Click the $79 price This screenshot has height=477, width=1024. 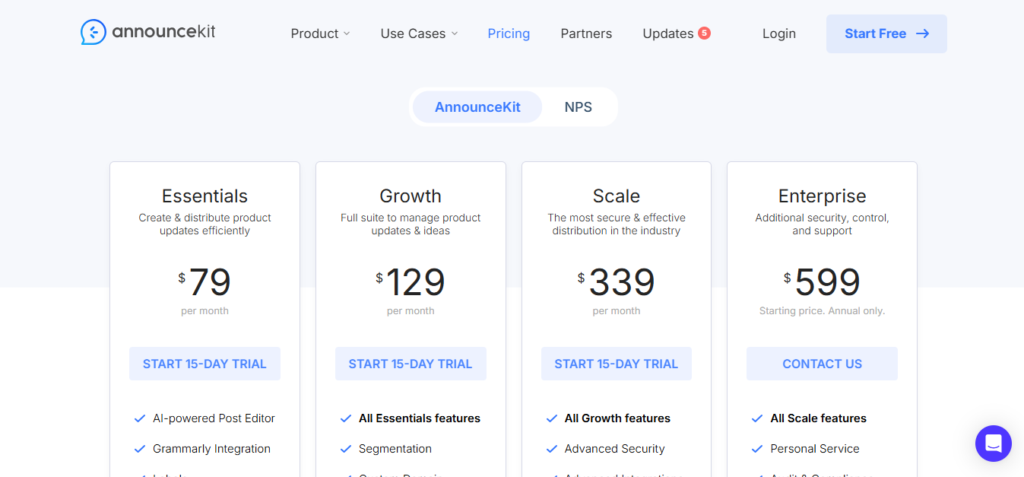coord(204,283)
